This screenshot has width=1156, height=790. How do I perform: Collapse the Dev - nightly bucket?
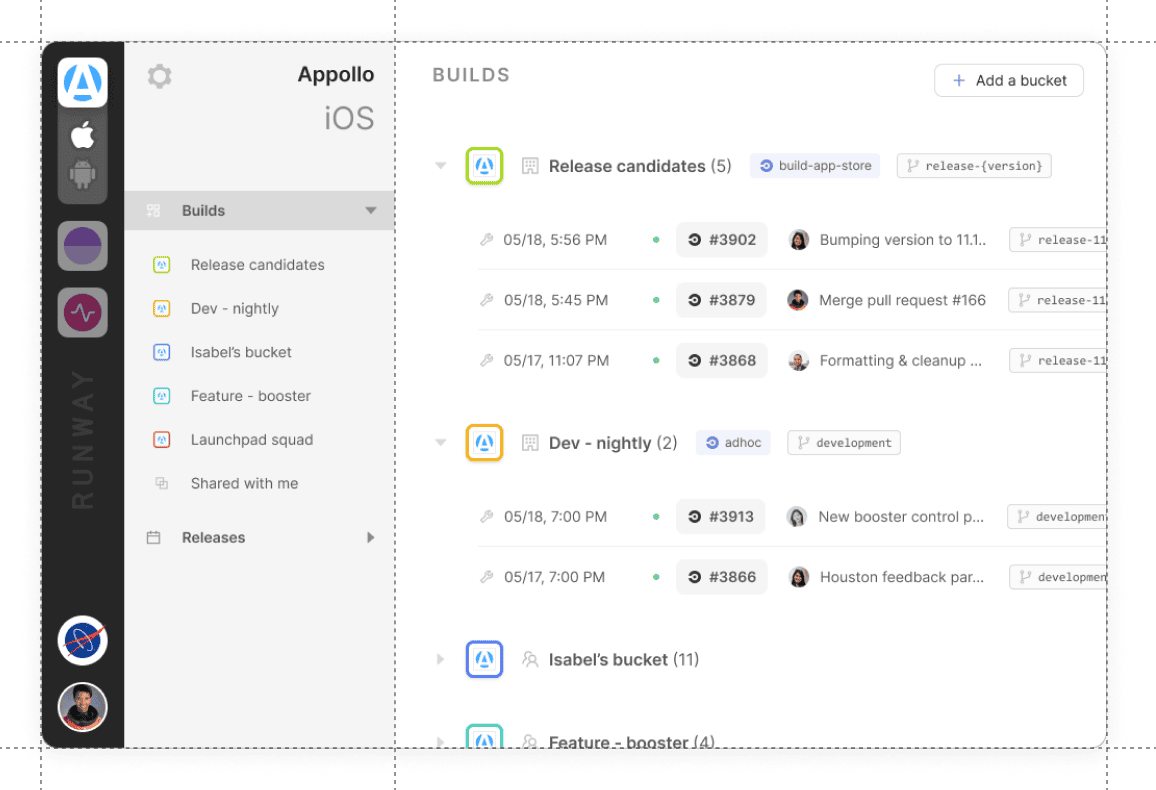(440, 443)
